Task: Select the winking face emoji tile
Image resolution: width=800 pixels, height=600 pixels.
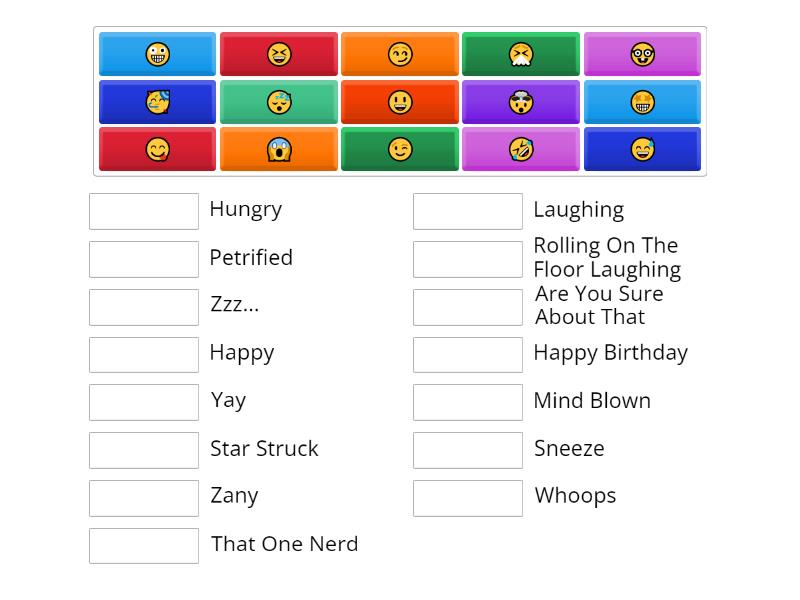Action: tap(400, 148)
